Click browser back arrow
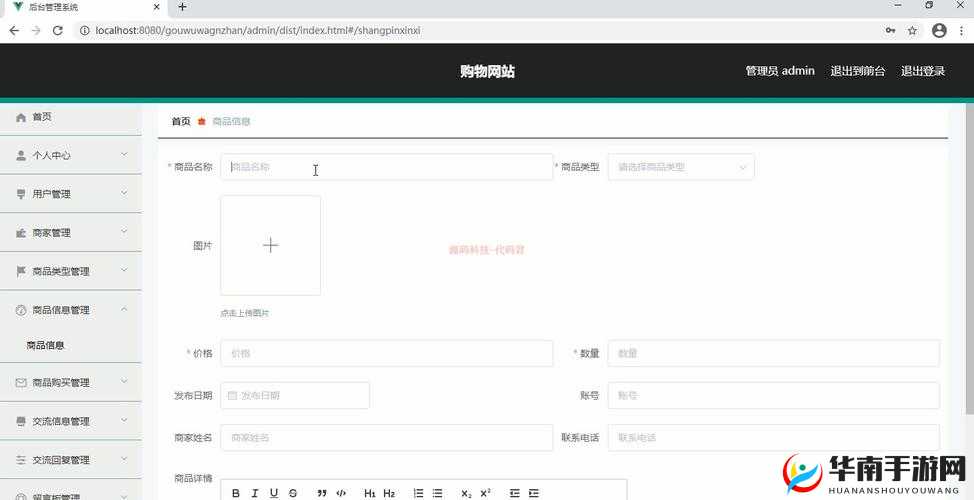Image resolution: width=974 pixels, height=500 pixels. pyautogui.click(x=14, y=30)
